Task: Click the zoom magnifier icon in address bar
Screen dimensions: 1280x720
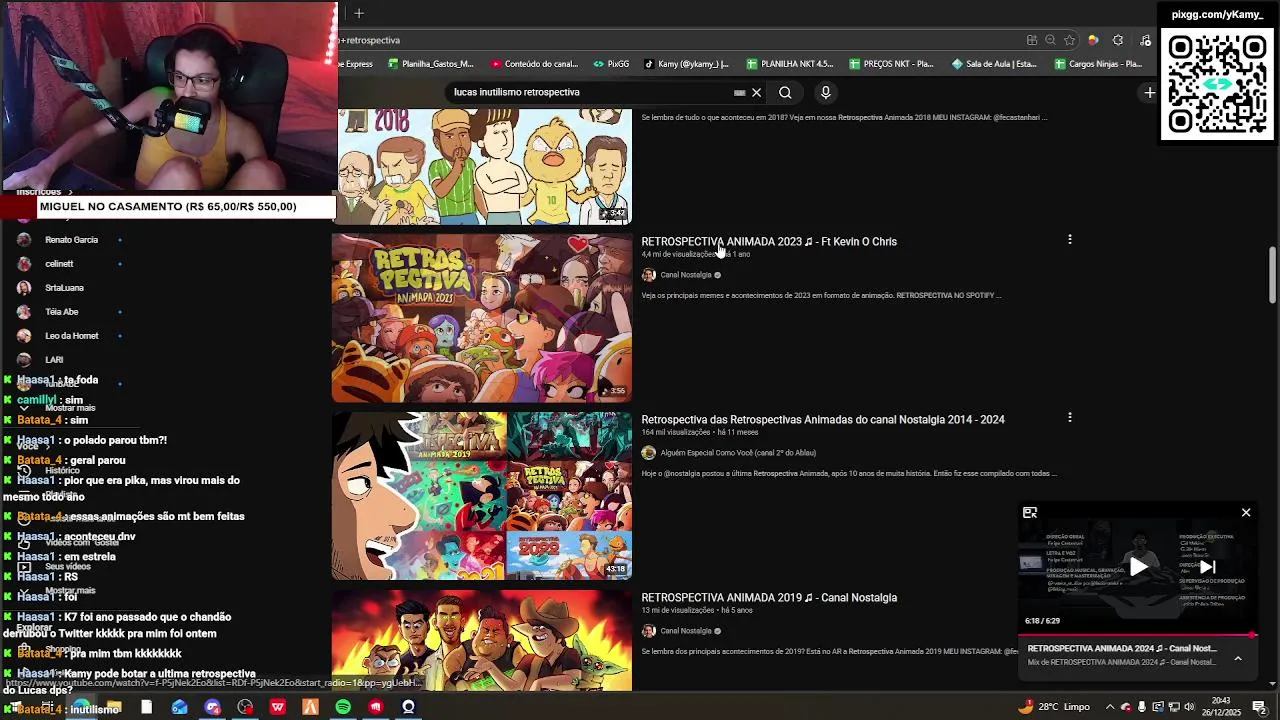Action: coord(1050,40)
